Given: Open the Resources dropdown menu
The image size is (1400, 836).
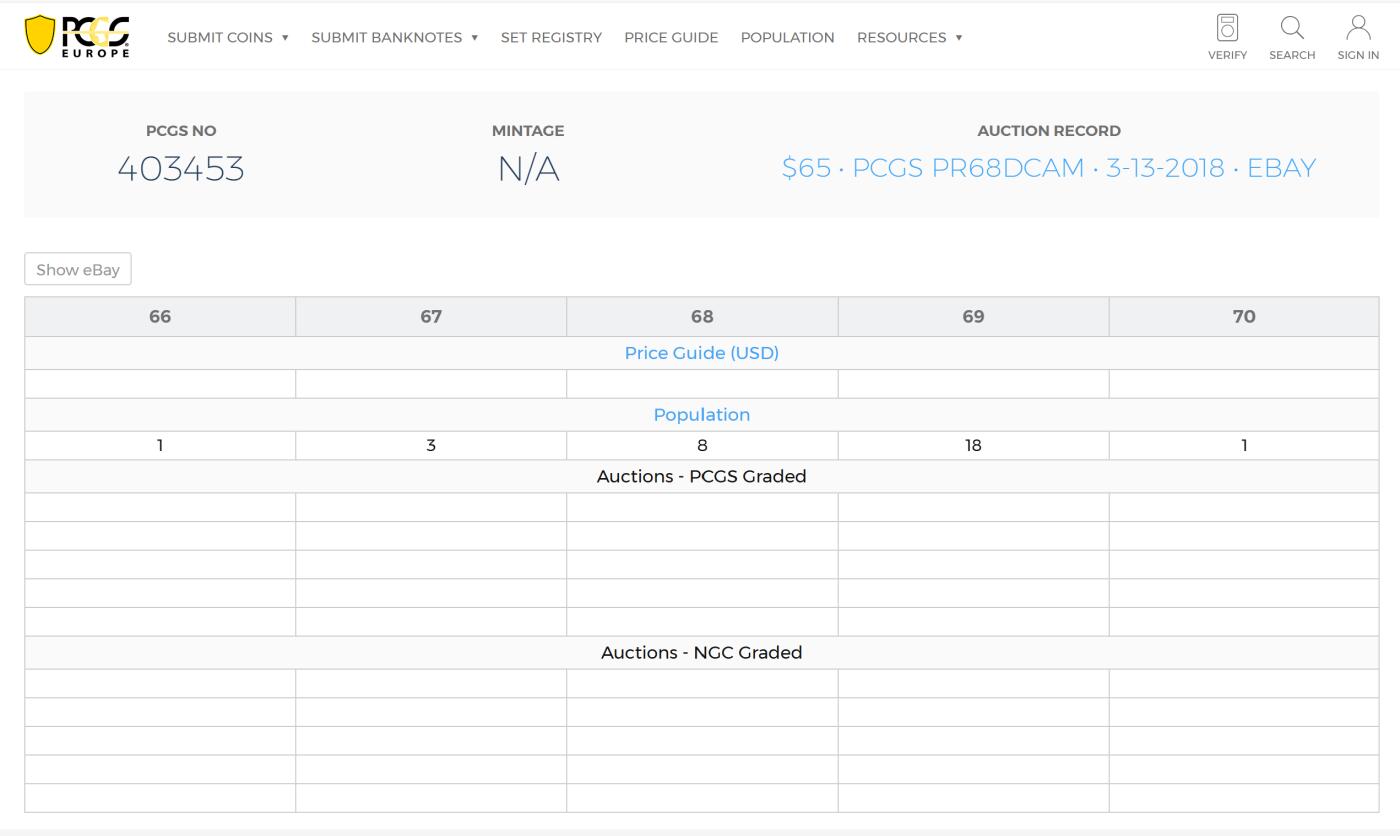Looking at the screenshot, I should coord(909,37).
